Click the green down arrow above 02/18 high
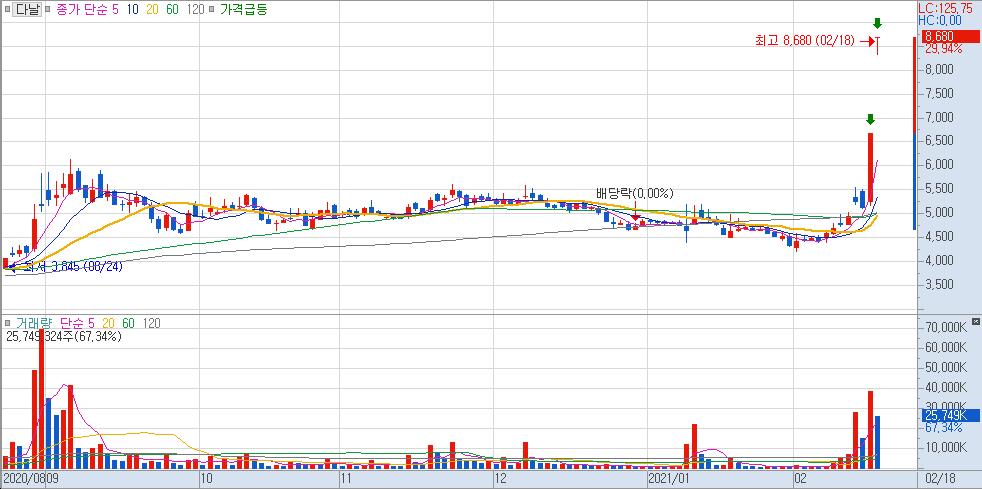982x489 pixels. [x=877, y=24]
